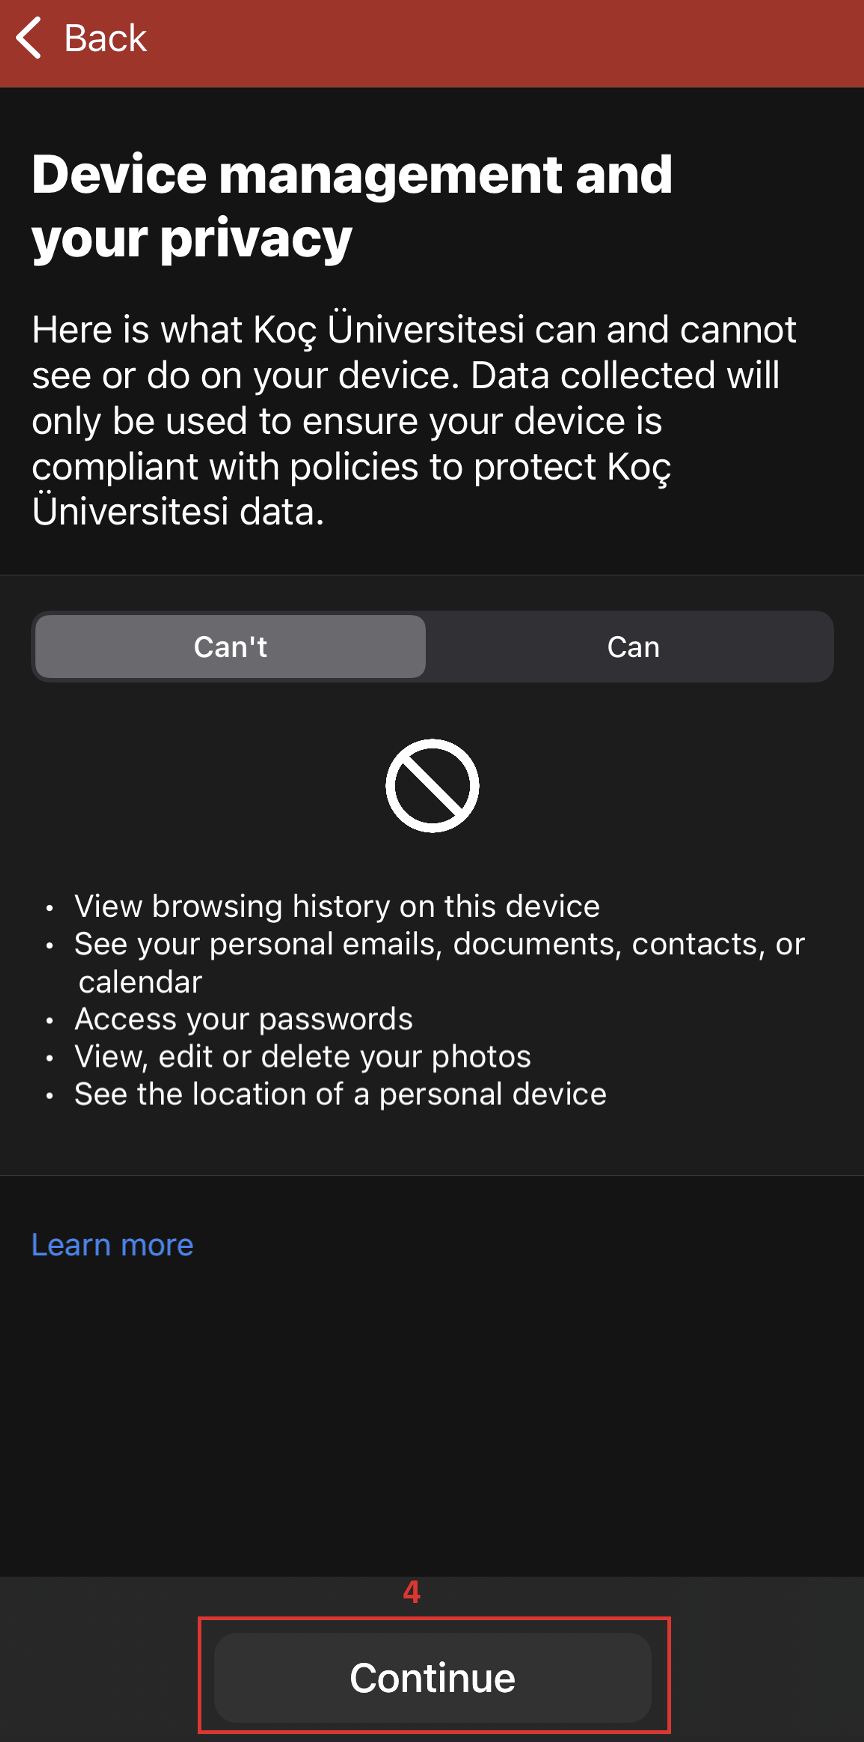The width and height of the screenshot is (864, 1742).
Task: Expand details via the Learn more text
Action: click(x=112, y=1245)
